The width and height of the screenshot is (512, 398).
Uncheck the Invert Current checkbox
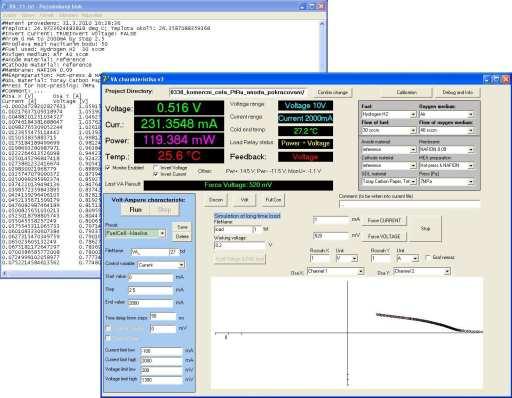pos(155,174)
